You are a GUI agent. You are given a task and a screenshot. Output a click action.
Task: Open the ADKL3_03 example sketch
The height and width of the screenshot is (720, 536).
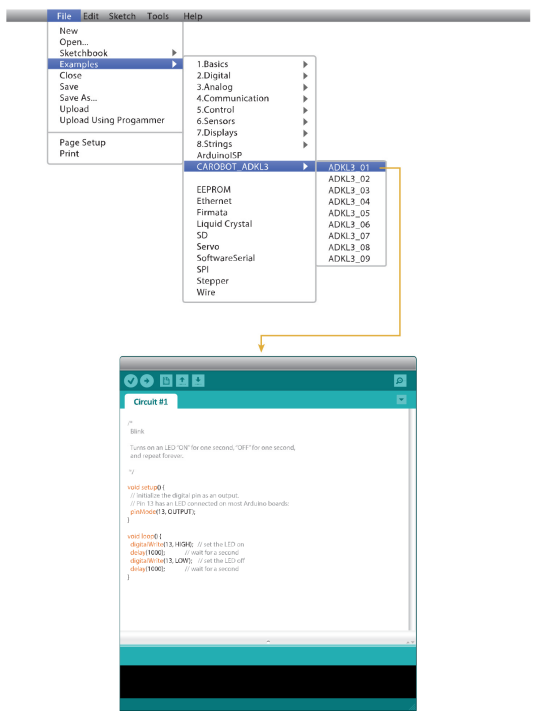[x=351, y=190]
